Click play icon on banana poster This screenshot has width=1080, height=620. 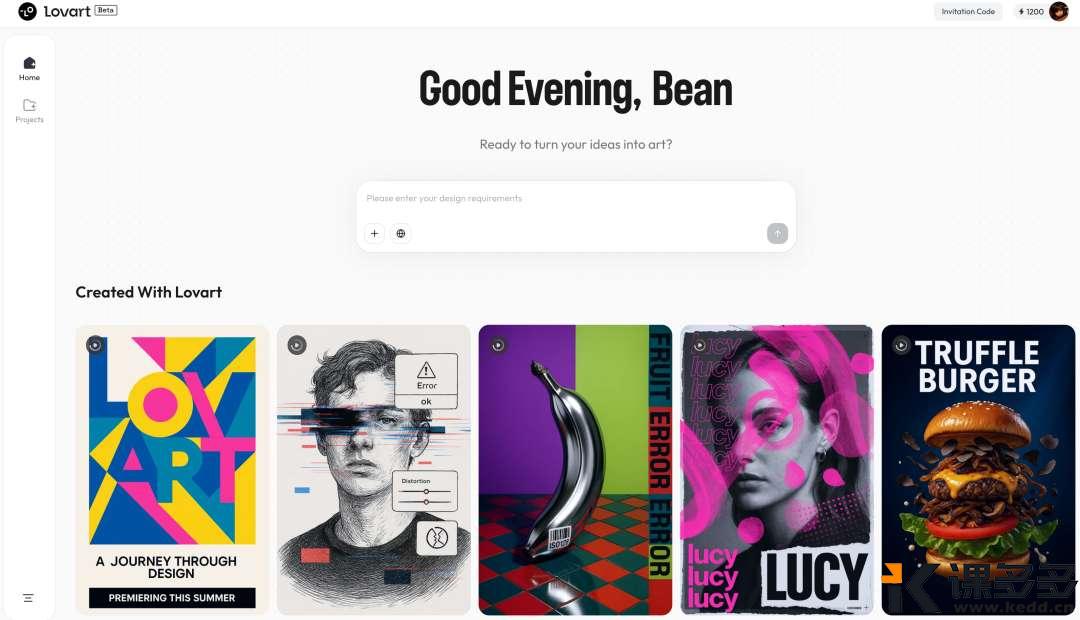click(x=498, y=345)
